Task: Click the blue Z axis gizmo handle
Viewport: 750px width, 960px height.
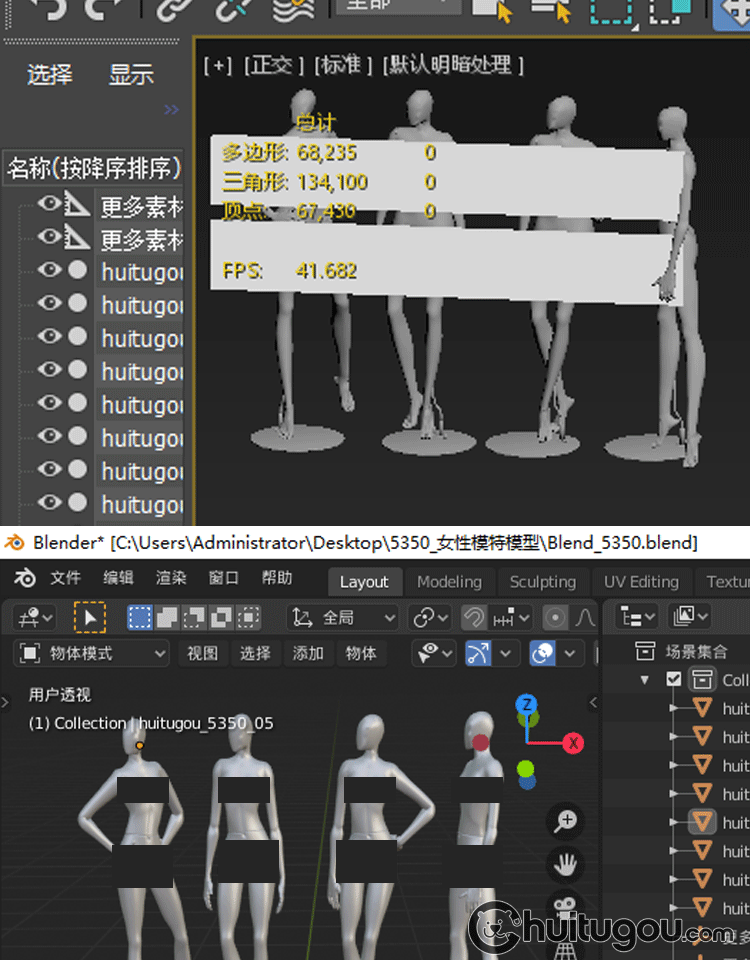Action: [x=526, y=704]
